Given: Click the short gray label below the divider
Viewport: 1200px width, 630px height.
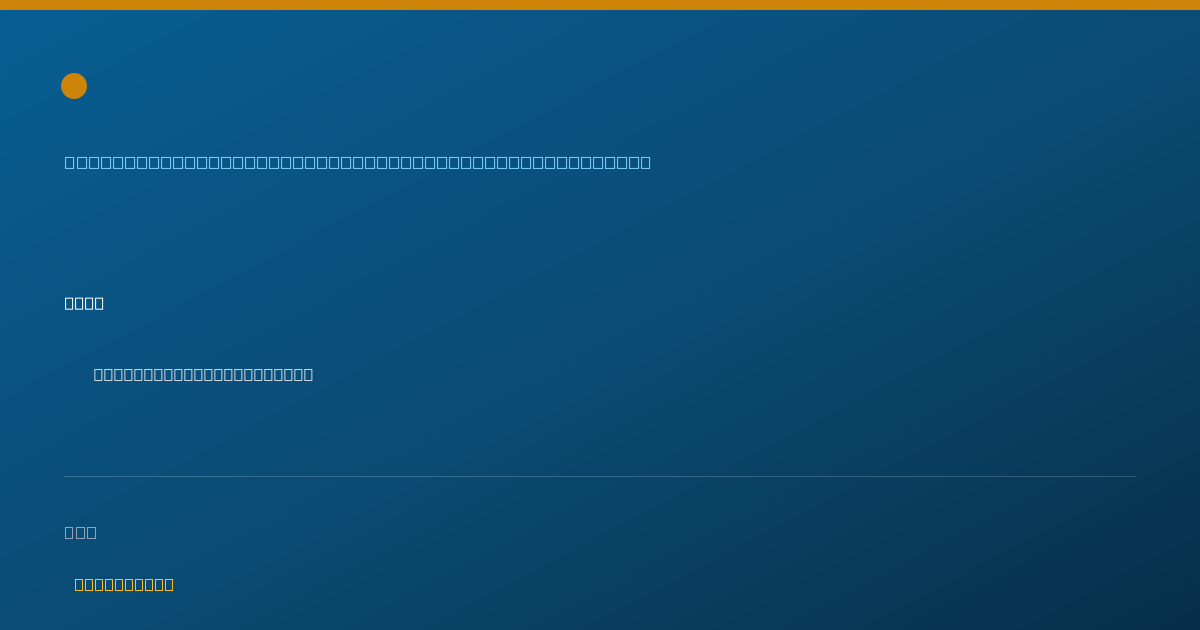Looking at the screenshot, I should tap(81, 532).
